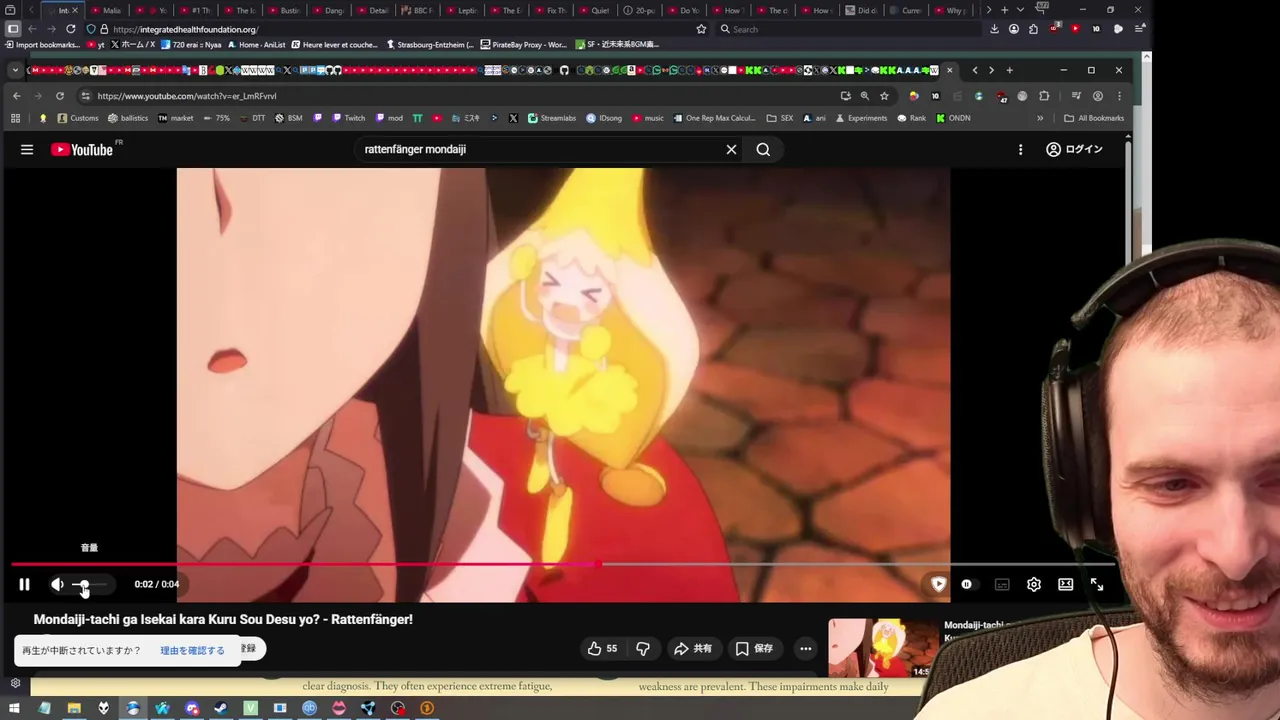Switch to the '20-pu' tab in outer browser
The width and height of the screenshot is (1280, 720).
pyautogui.click(x=640, y=10)
